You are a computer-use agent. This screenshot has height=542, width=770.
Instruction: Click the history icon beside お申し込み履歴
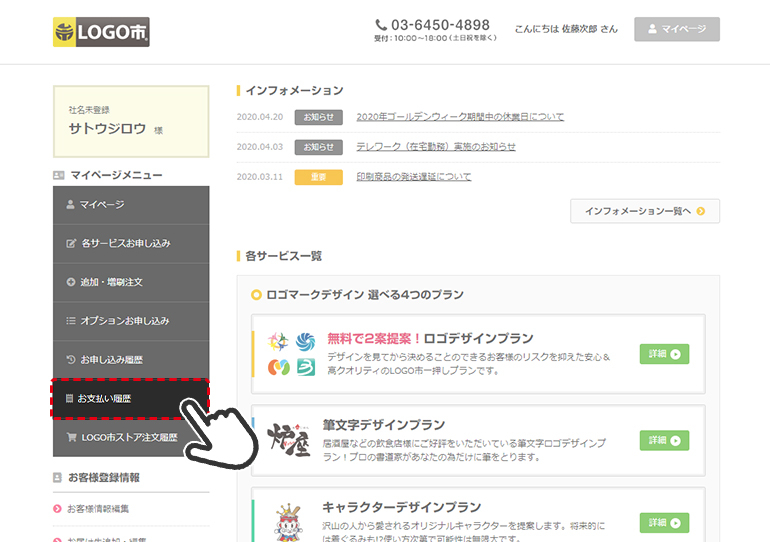tap(71, 359)
